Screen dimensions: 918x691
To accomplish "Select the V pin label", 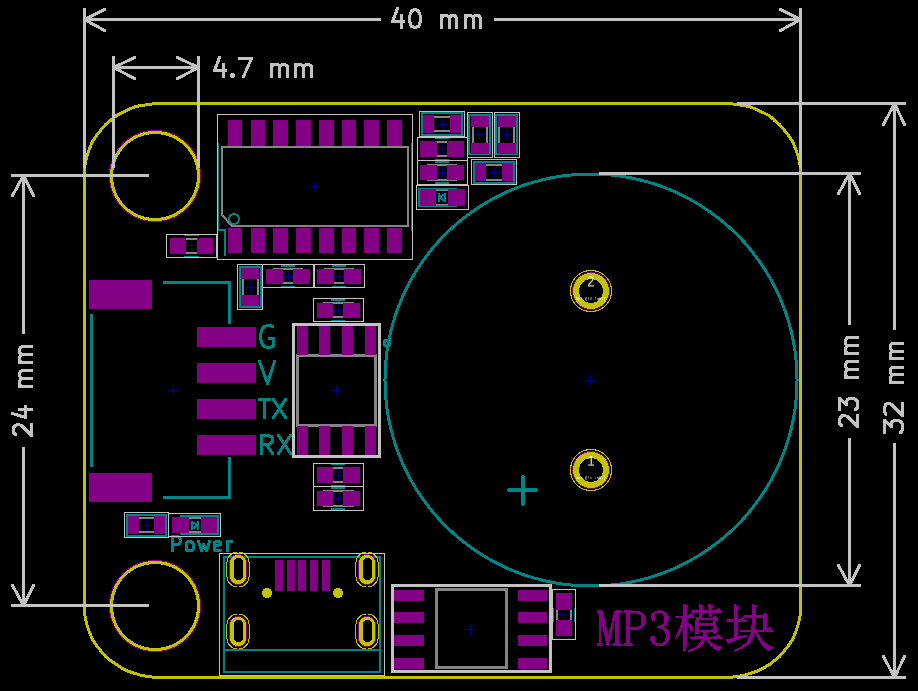I will [x=267, y=373].
